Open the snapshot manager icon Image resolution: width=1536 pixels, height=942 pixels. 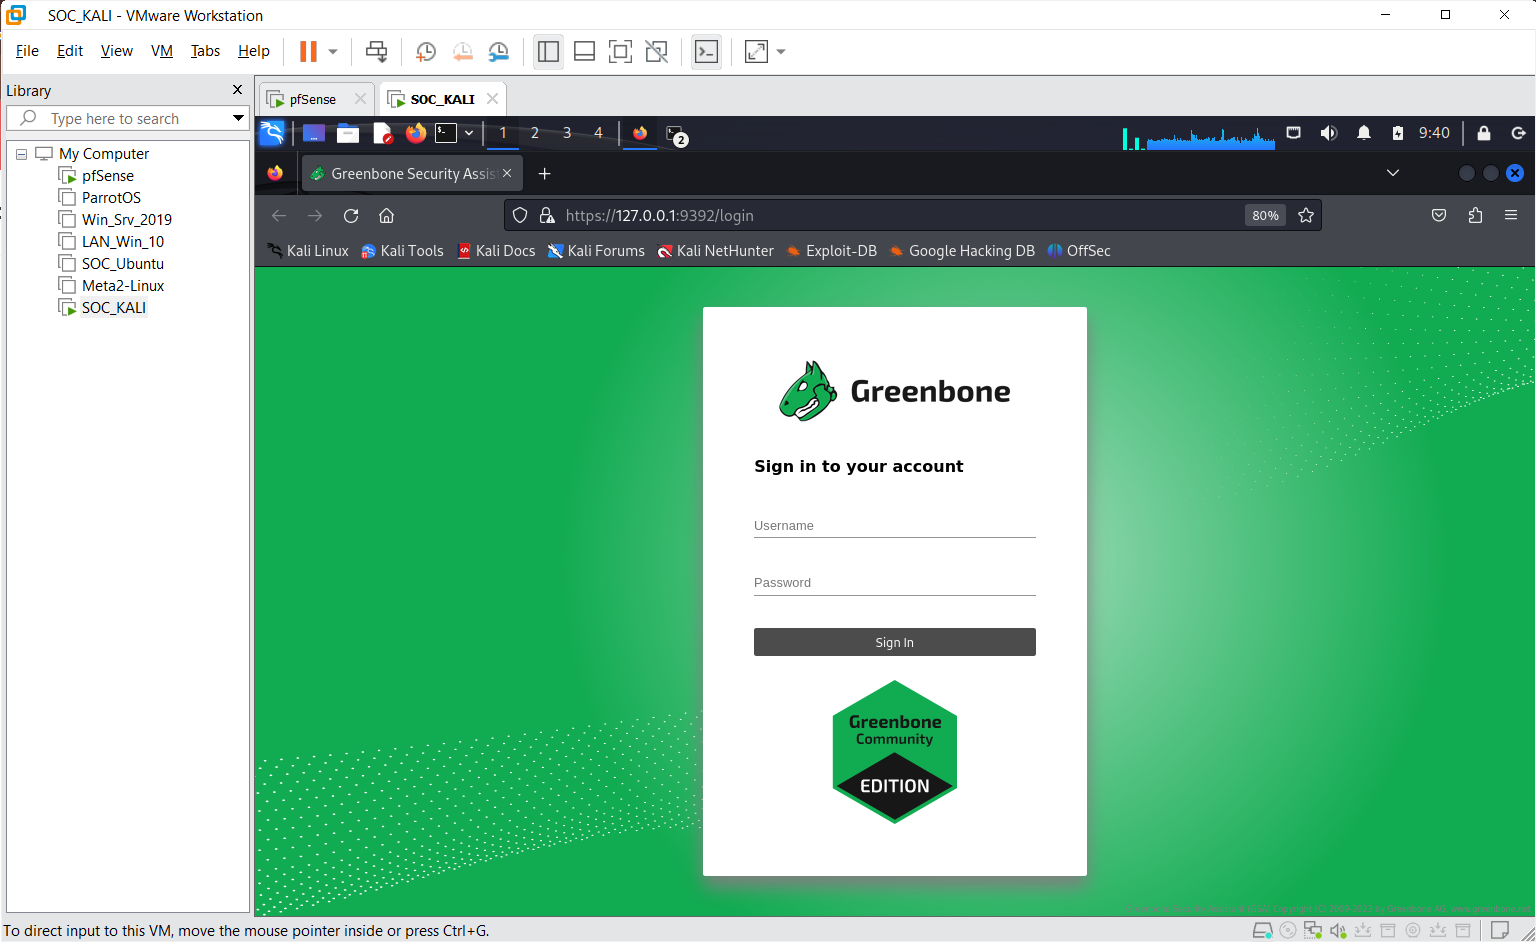coord(498,52)
